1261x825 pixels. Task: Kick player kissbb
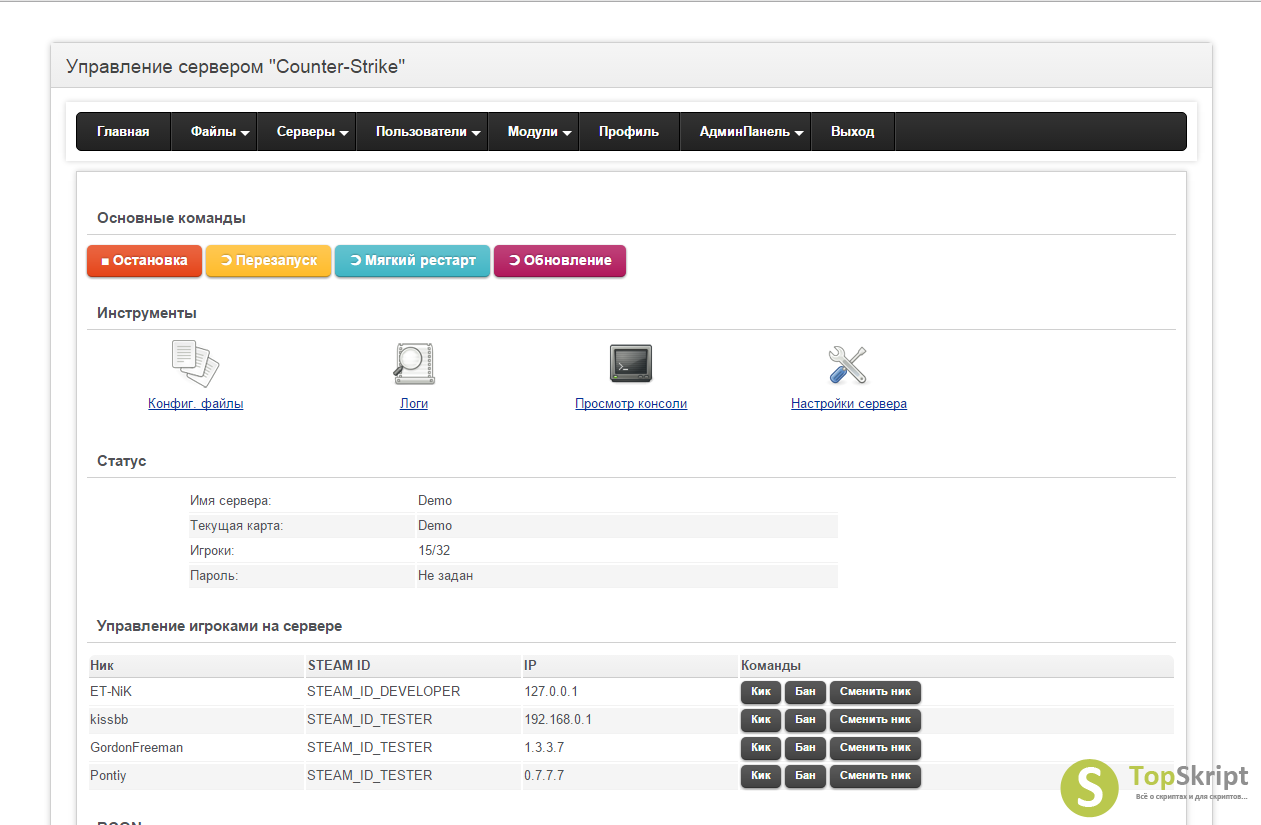point(761,720)
